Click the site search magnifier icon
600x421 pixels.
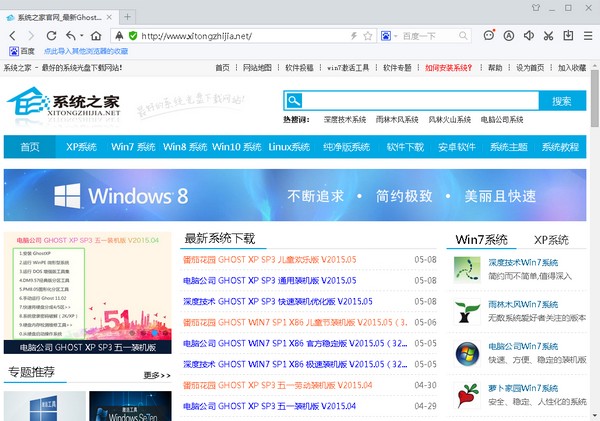click(x=294, y=101)
